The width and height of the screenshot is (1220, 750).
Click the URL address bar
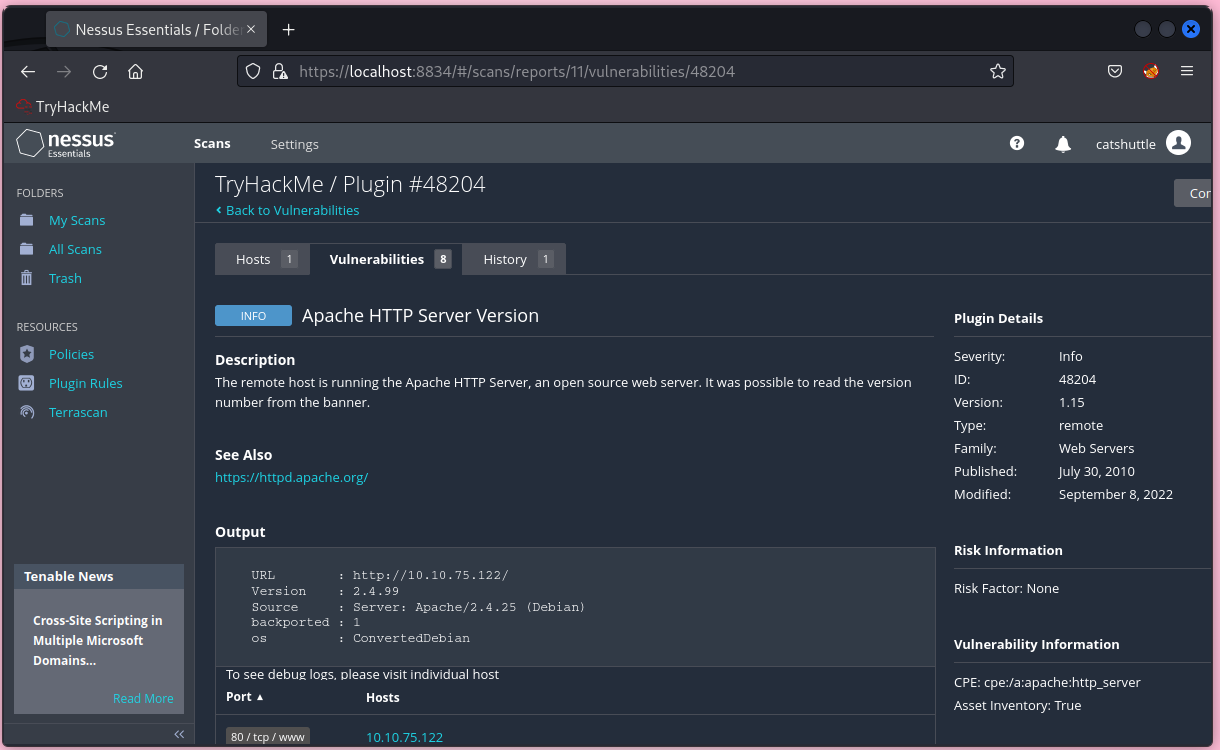coord(620,72)
